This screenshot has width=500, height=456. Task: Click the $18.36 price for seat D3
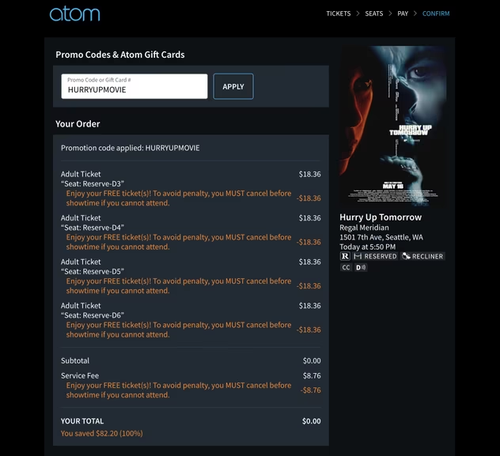(x=310, y=174)
